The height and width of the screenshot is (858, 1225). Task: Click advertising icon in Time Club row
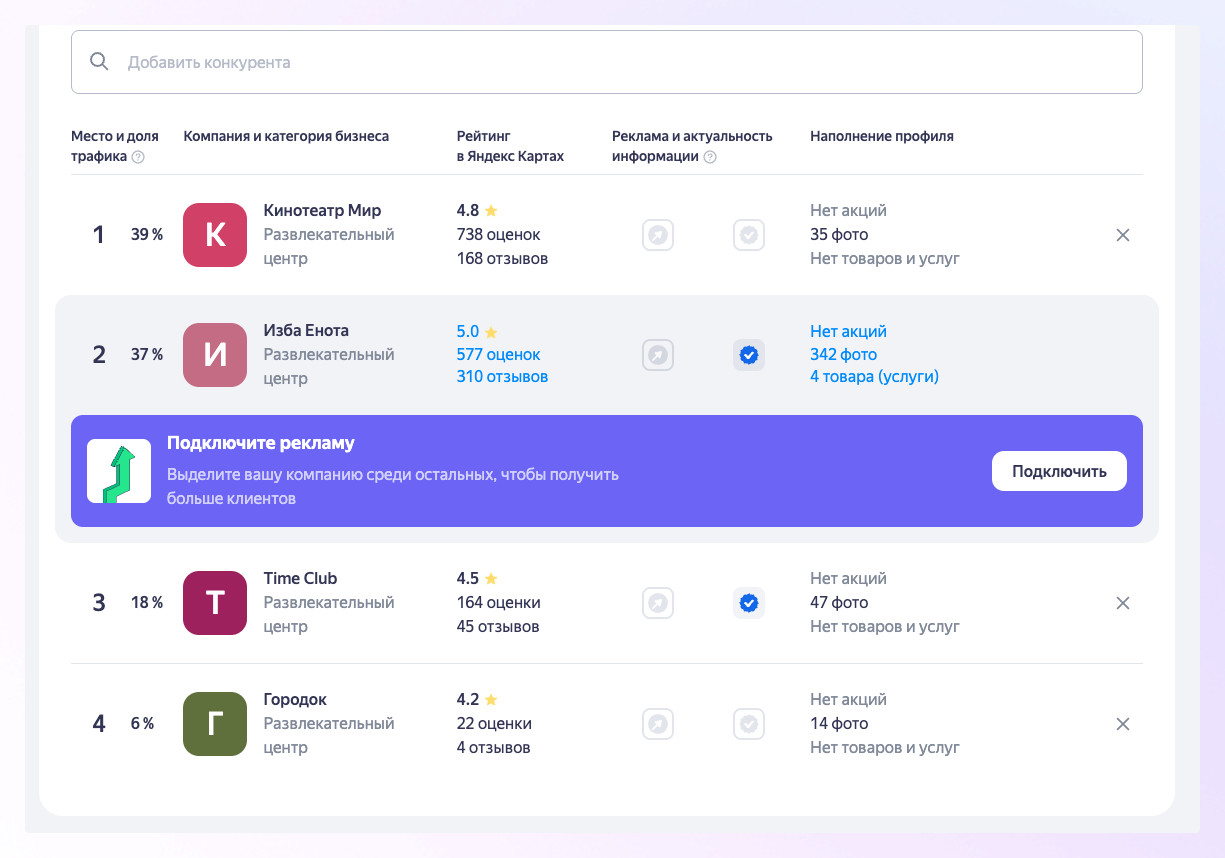658,603
